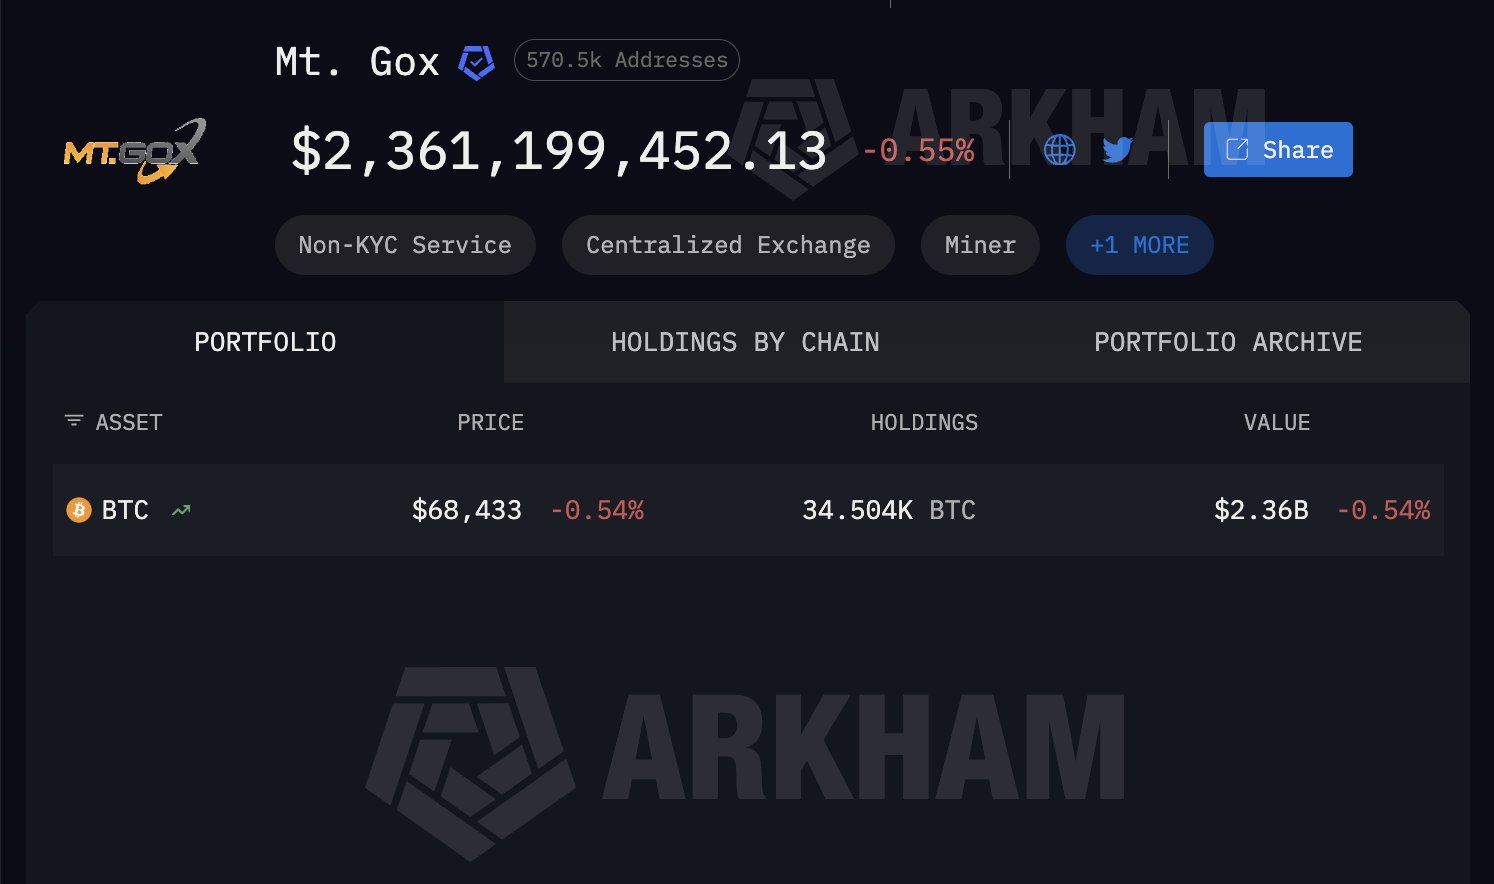Switch to the HOLDINGS BY CHAIN tab
Image resolution: width=1494 pixels, height=884 pixels.
point(744,342)
